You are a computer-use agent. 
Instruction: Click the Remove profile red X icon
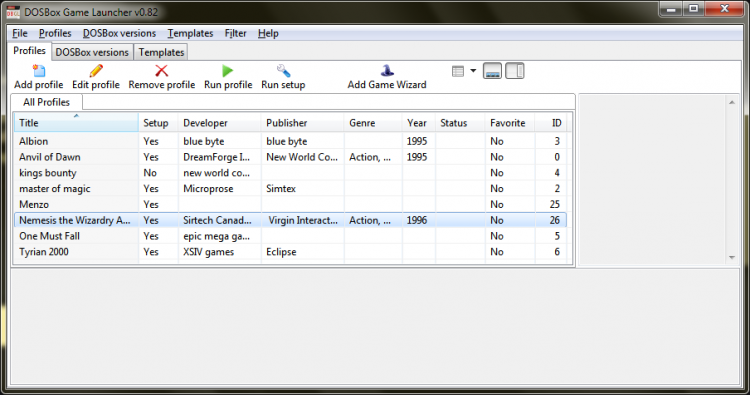pyautogui.click(x=162, y=71)
